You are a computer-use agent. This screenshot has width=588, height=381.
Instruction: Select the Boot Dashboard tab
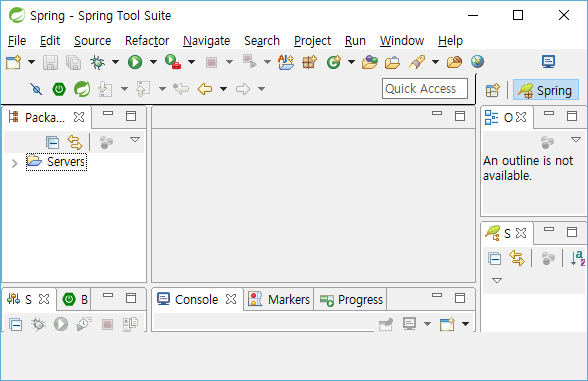75,299
